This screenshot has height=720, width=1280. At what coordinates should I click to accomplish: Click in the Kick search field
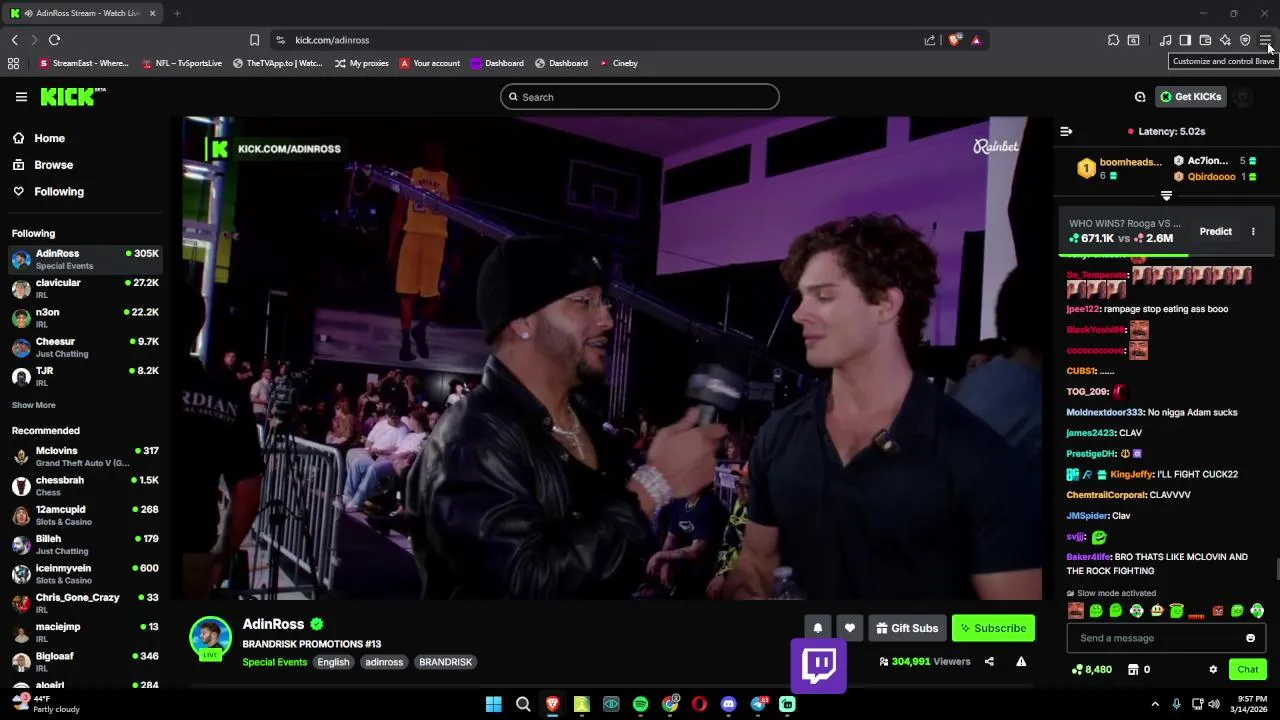tap(640, 97)
